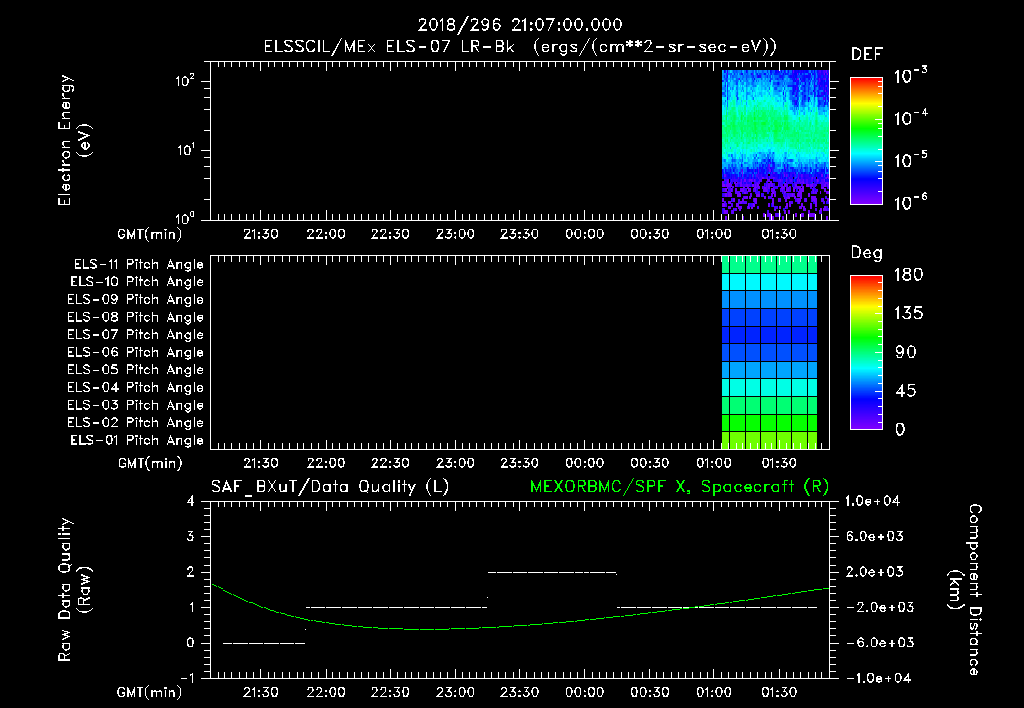
Task: Click the 10^-3 DEF scale label
Action: (910, 76)
